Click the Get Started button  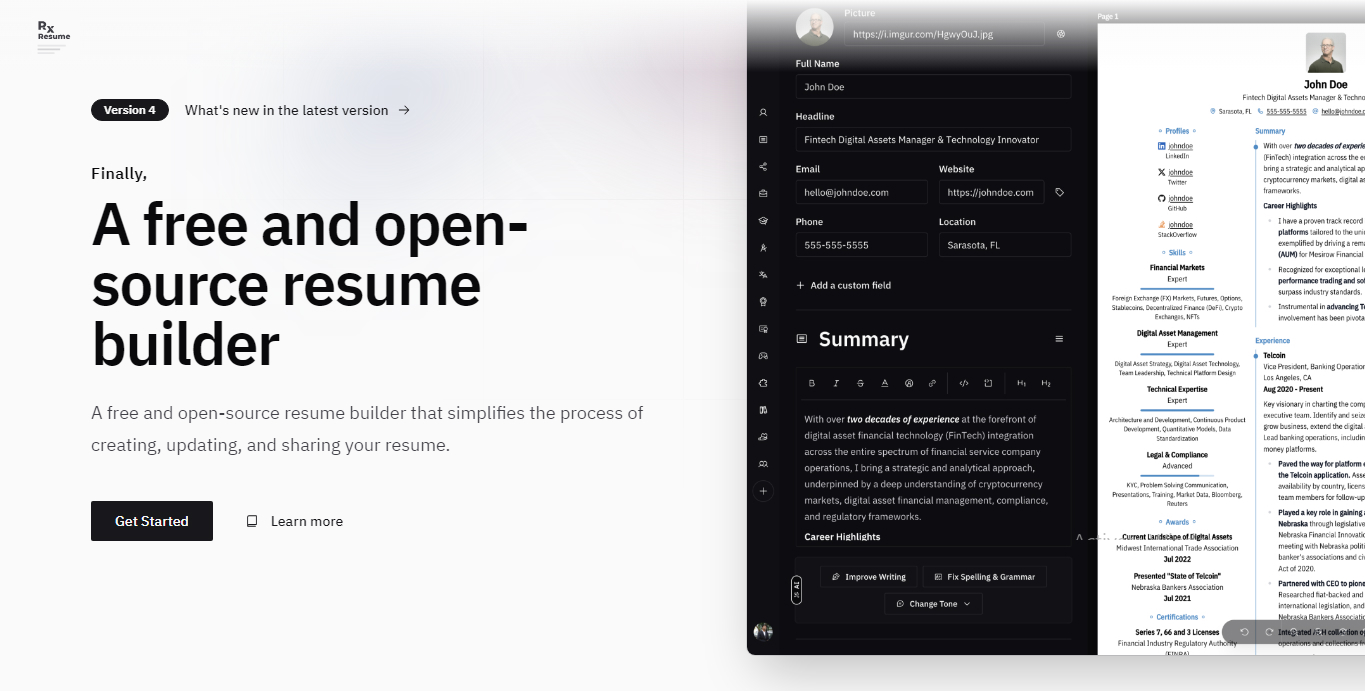(152, 520)
